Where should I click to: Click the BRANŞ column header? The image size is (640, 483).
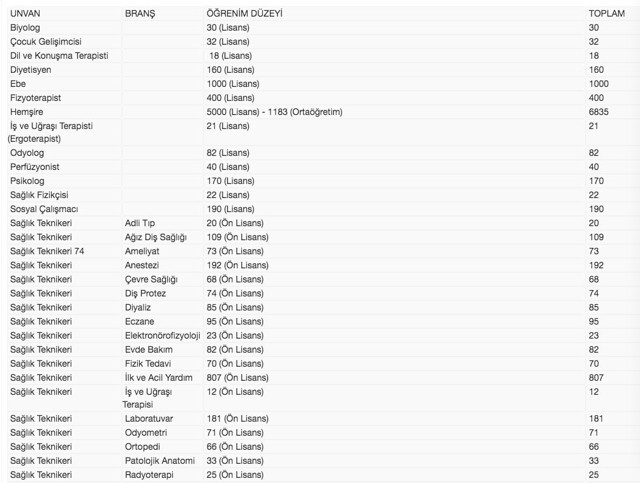pyautogui.click(x=141, y=13)
